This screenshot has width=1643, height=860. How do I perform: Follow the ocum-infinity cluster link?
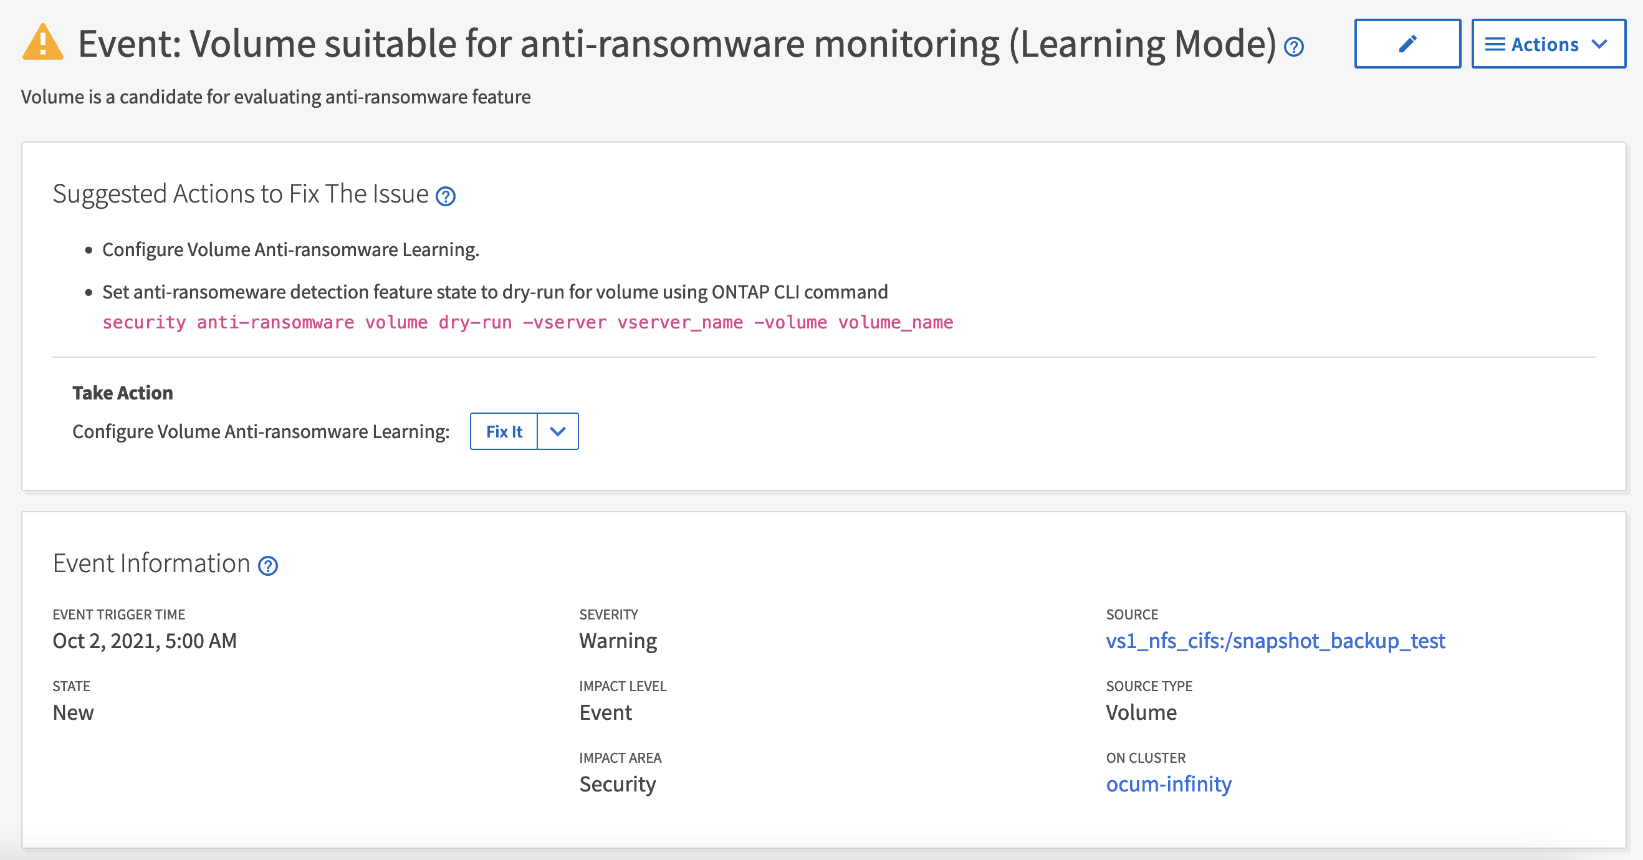pyautogui.click(x=1168, y=784)
